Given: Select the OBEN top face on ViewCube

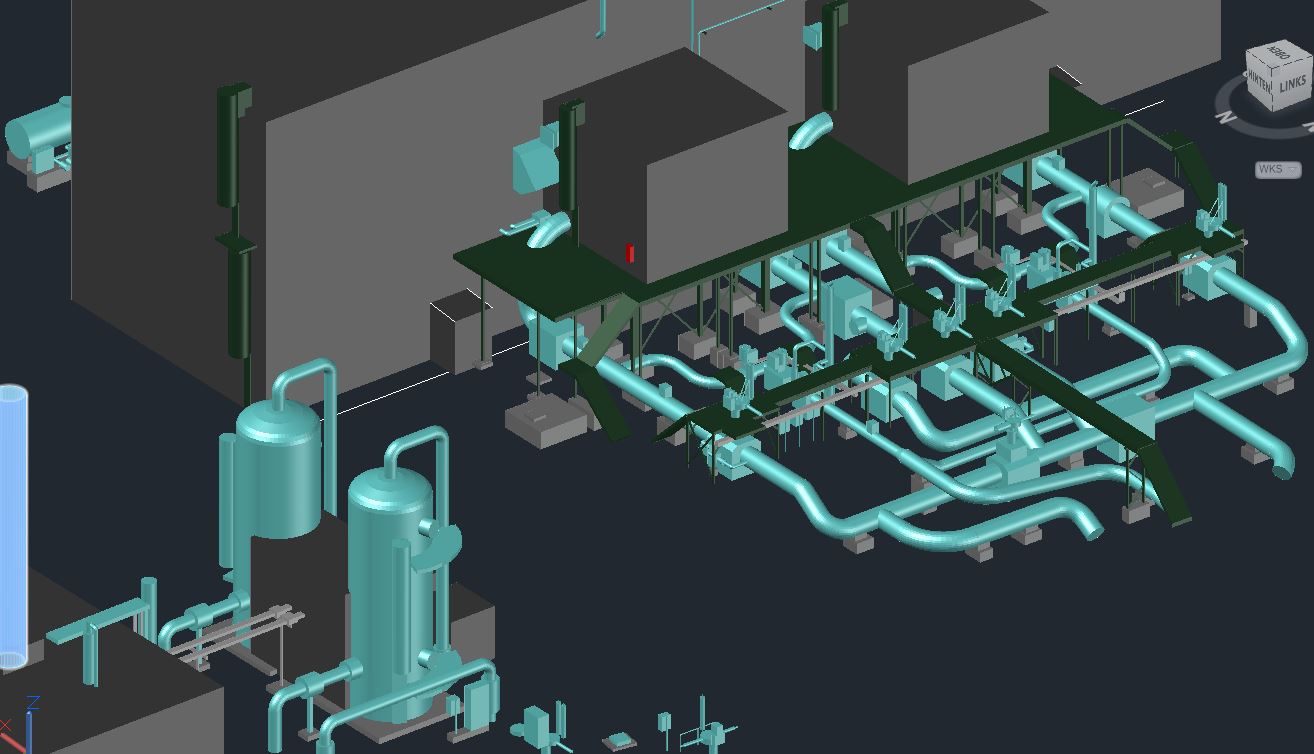Looking at the screenshot, I should (1277, 52).
